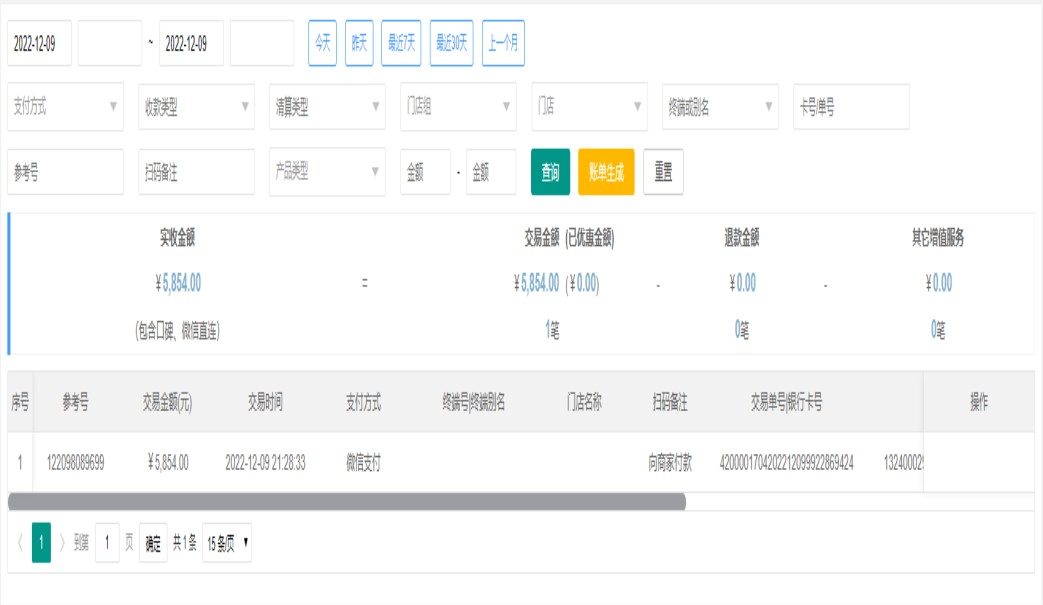Open the 支付方式 dropdown

point(65,107)
